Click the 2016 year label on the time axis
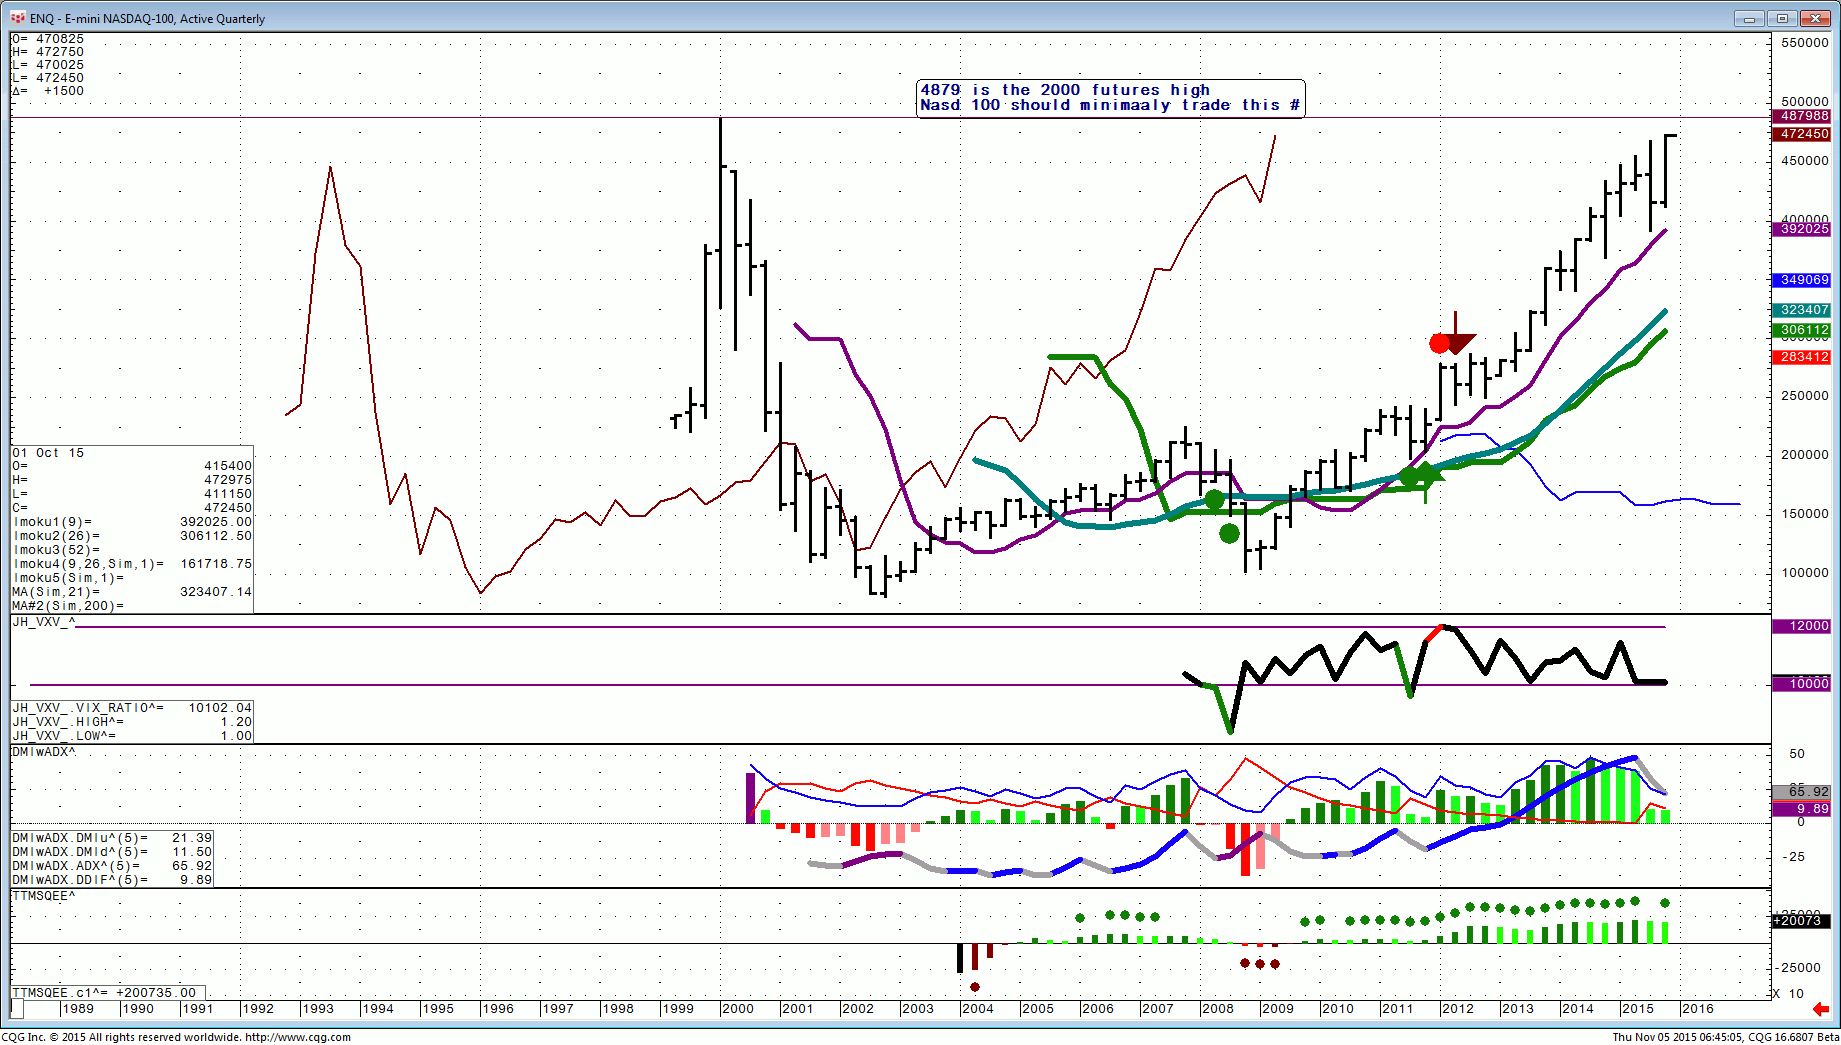Image resolution: width=1841 pixels, height=1045 pixels. coord(1698,1009)
